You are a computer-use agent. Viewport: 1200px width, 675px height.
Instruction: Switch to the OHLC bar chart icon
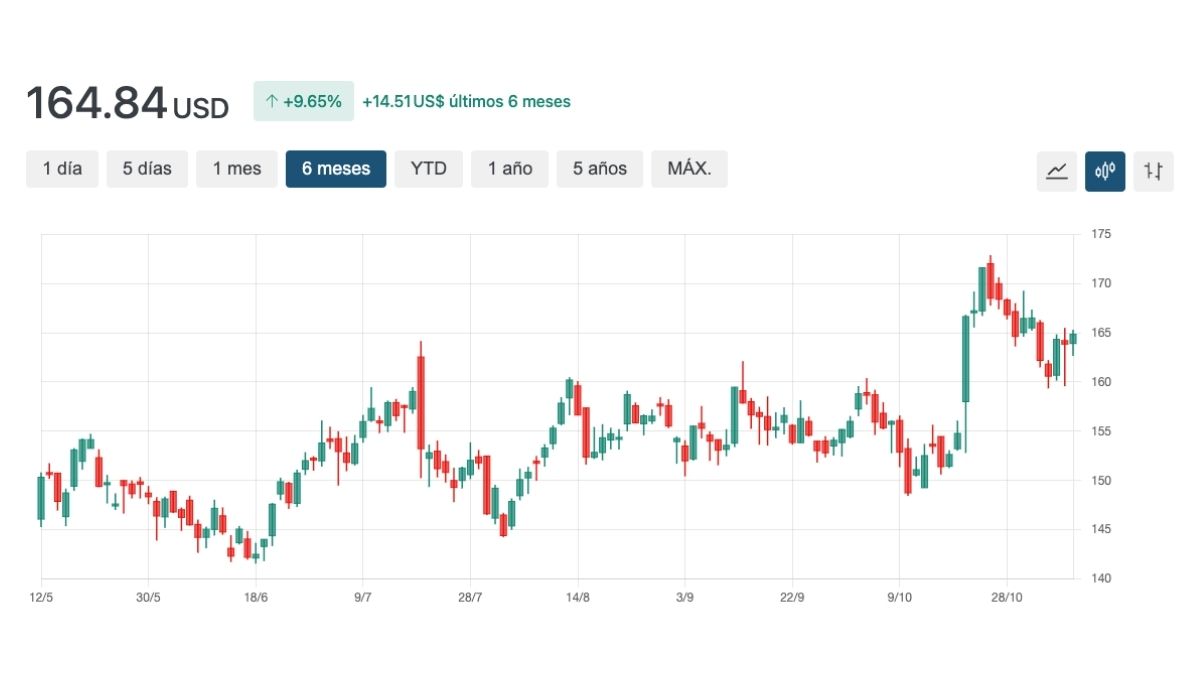pyautogui.click(x=1153, y=171)
